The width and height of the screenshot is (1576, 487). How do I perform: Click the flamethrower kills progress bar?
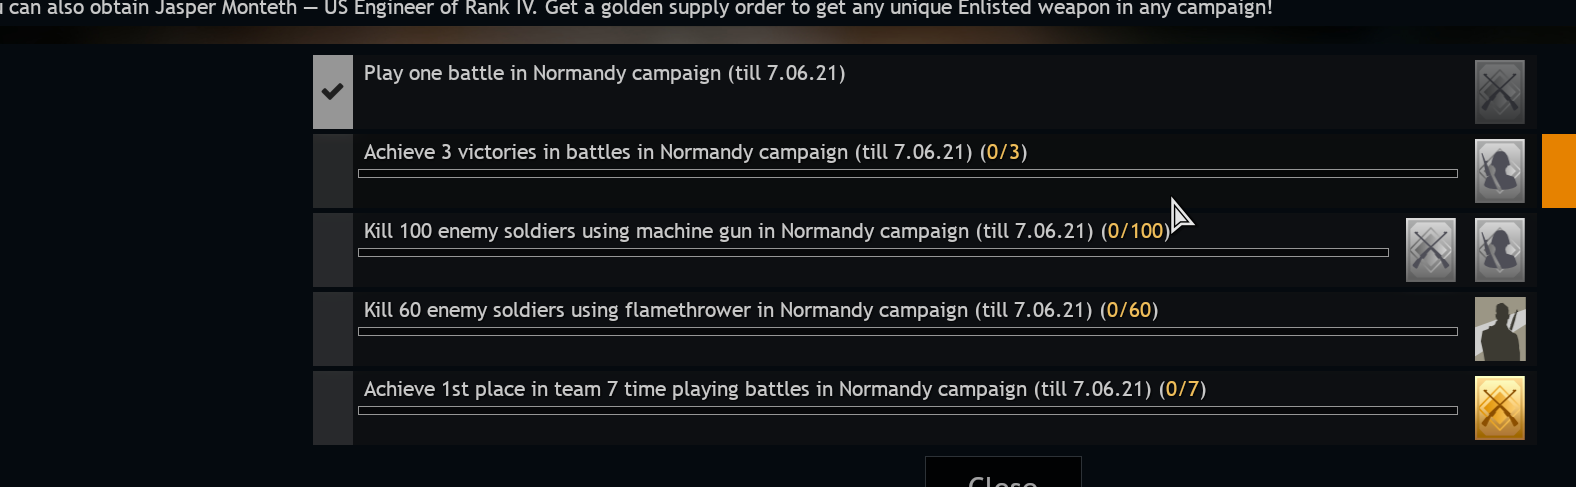coord(907,332)
